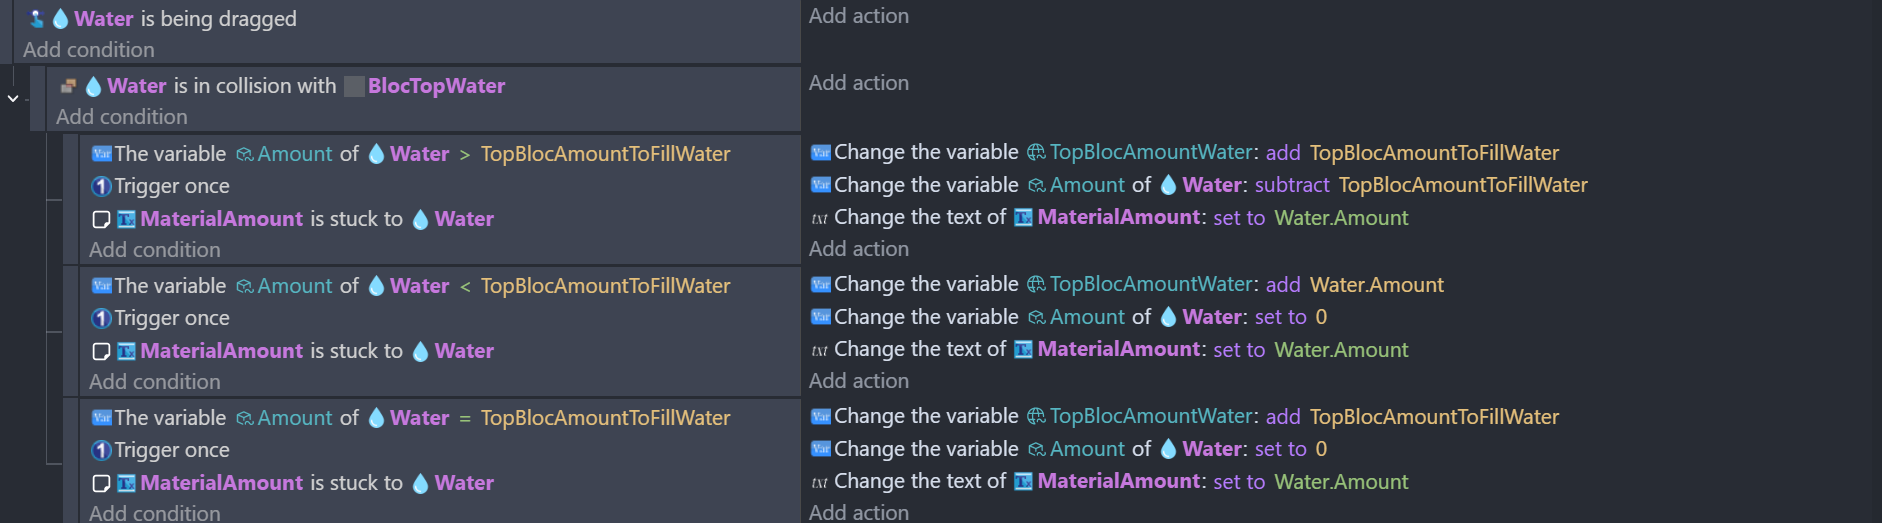This screenshot has height=523, width=1882.
Task: Add condition under Water is being dragged
Action: click(89, 50)
